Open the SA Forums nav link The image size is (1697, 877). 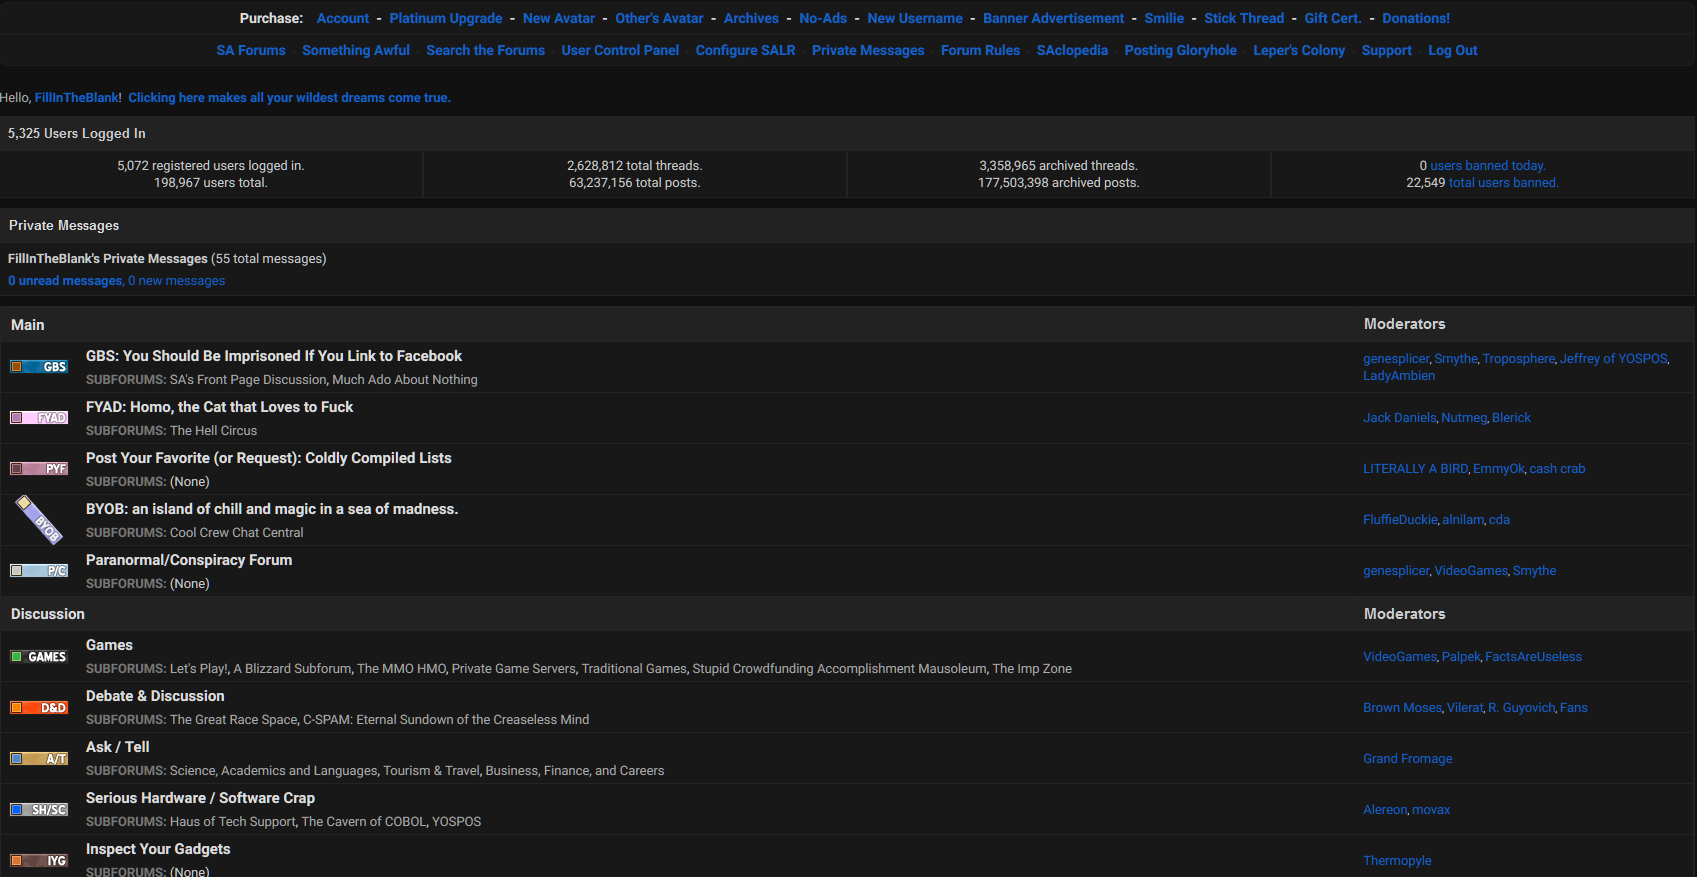[251, 50]
